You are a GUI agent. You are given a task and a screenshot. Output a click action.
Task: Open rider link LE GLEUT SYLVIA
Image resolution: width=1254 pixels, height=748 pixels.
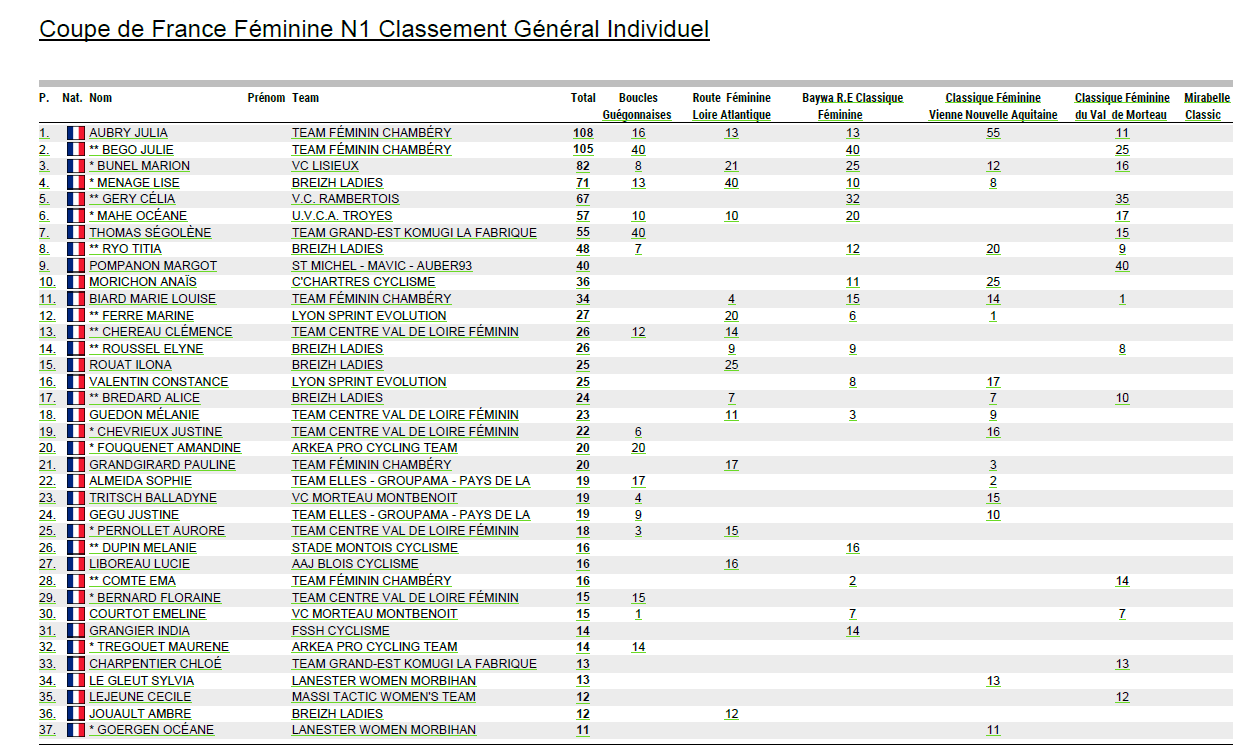click(141, 681)
